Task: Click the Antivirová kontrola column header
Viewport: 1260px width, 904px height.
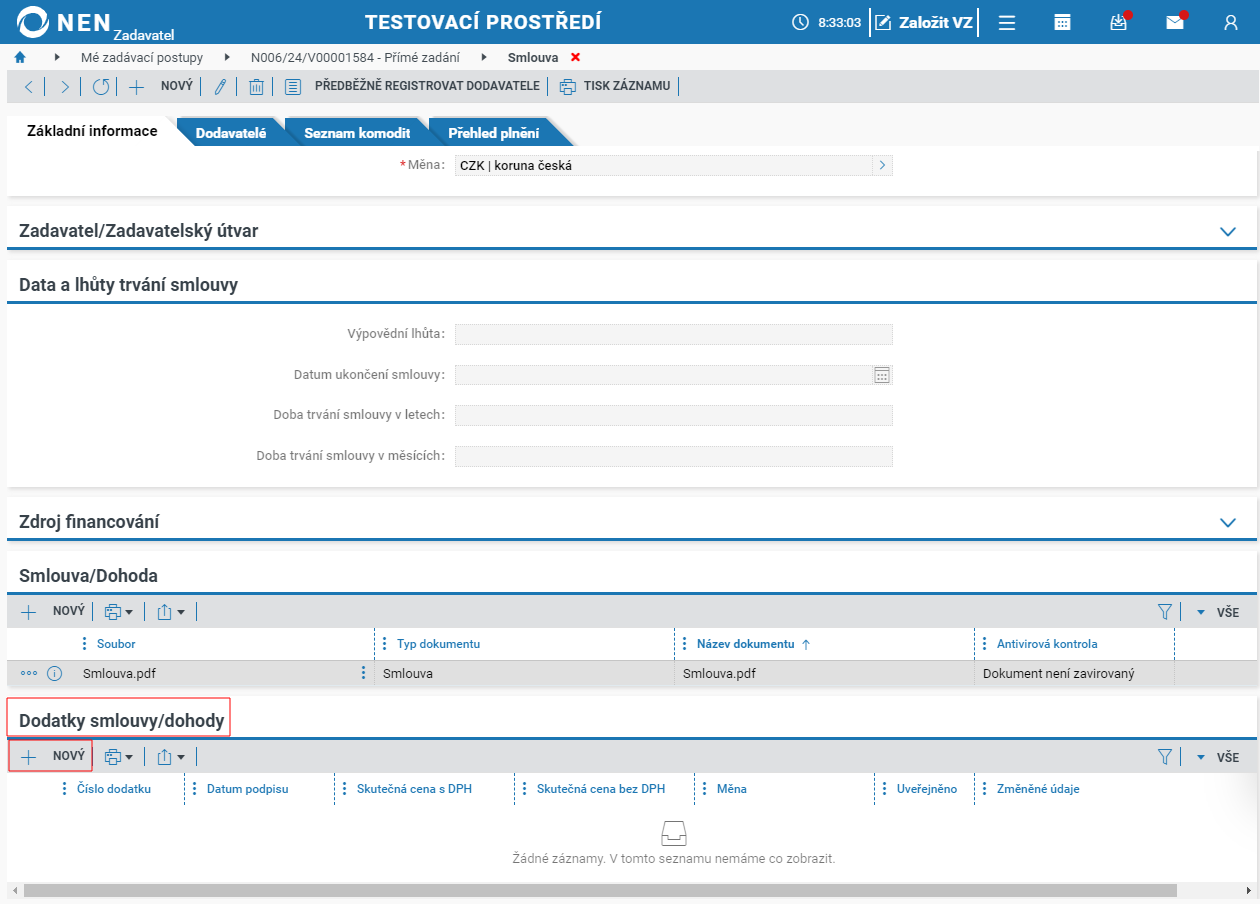Action: (x=1047, y=644)
